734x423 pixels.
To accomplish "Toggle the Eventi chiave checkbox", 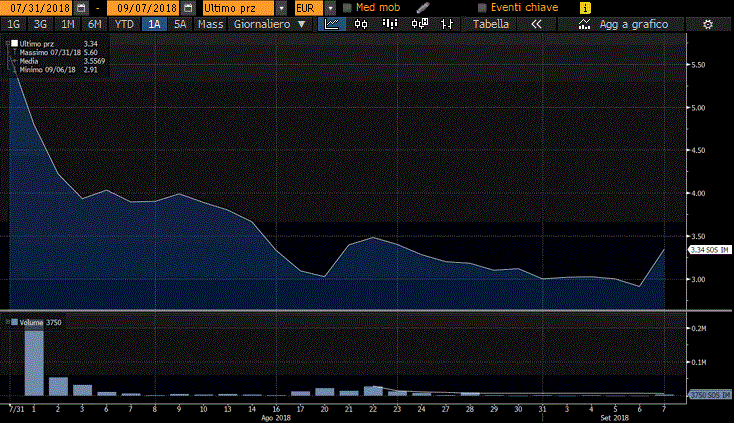I will [481, 7].
